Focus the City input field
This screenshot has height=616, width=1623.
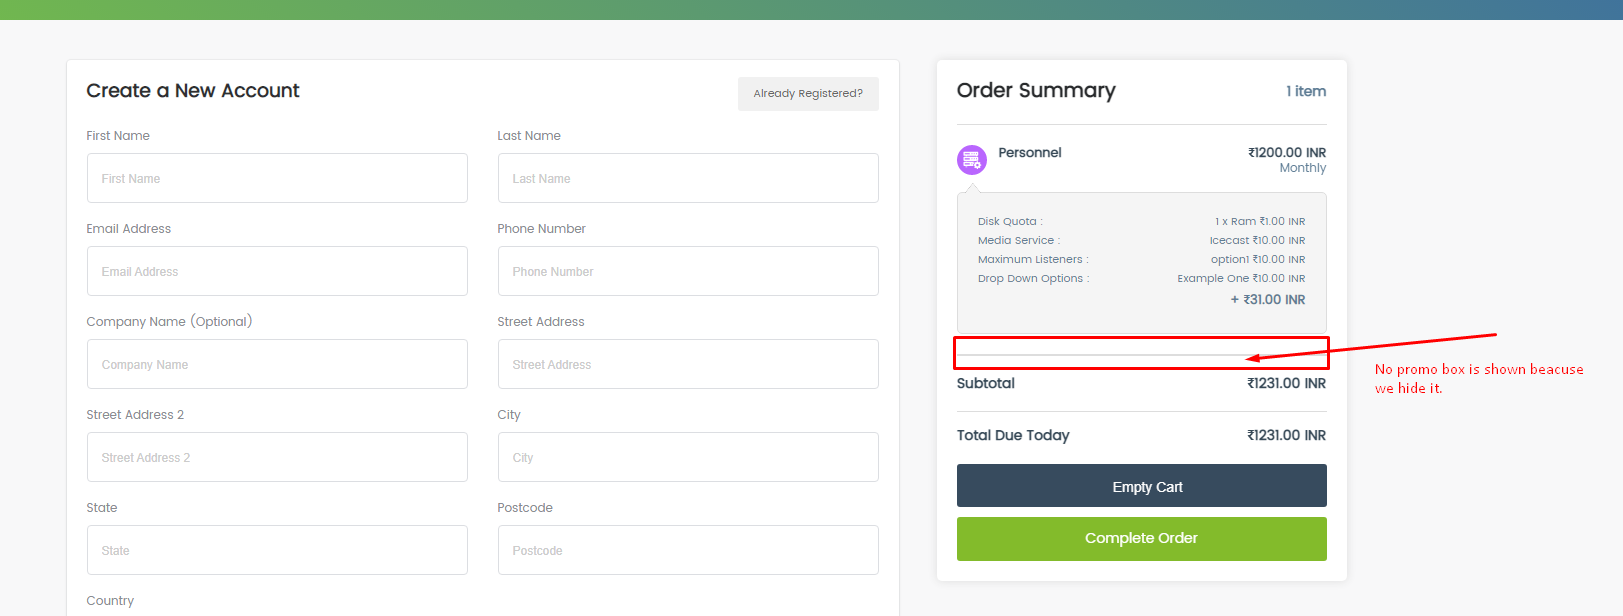688,457
